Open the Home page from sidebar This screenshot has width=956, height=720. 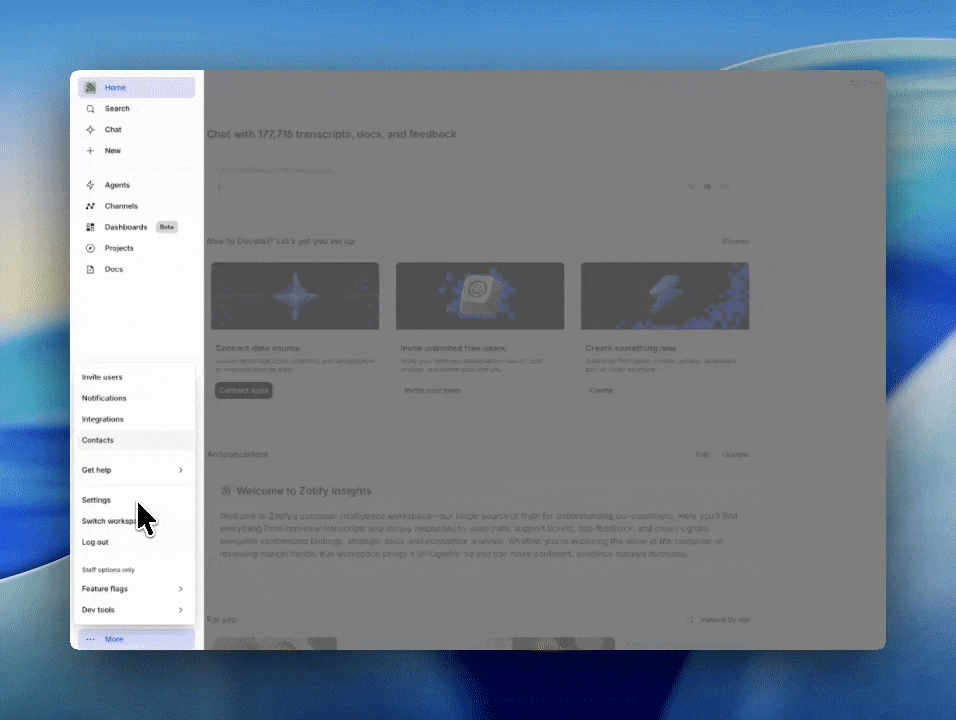tap(136, 87)
